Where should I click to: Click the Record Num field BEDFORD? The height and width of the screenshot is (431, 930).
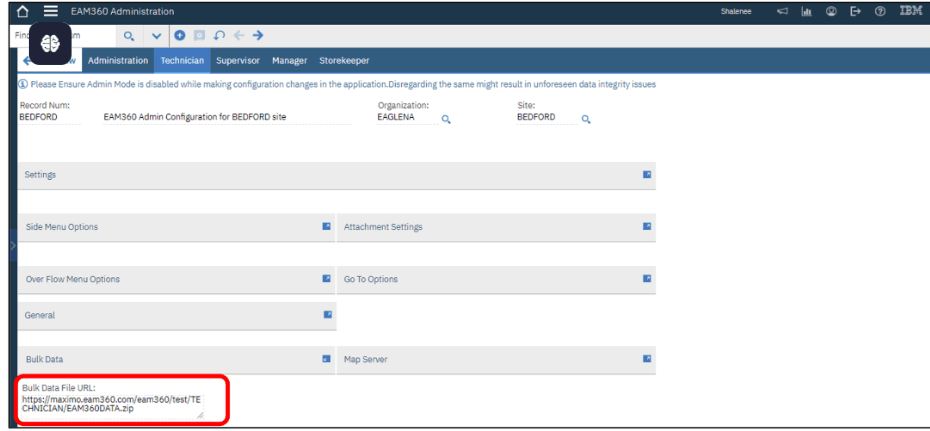[49, 117]
